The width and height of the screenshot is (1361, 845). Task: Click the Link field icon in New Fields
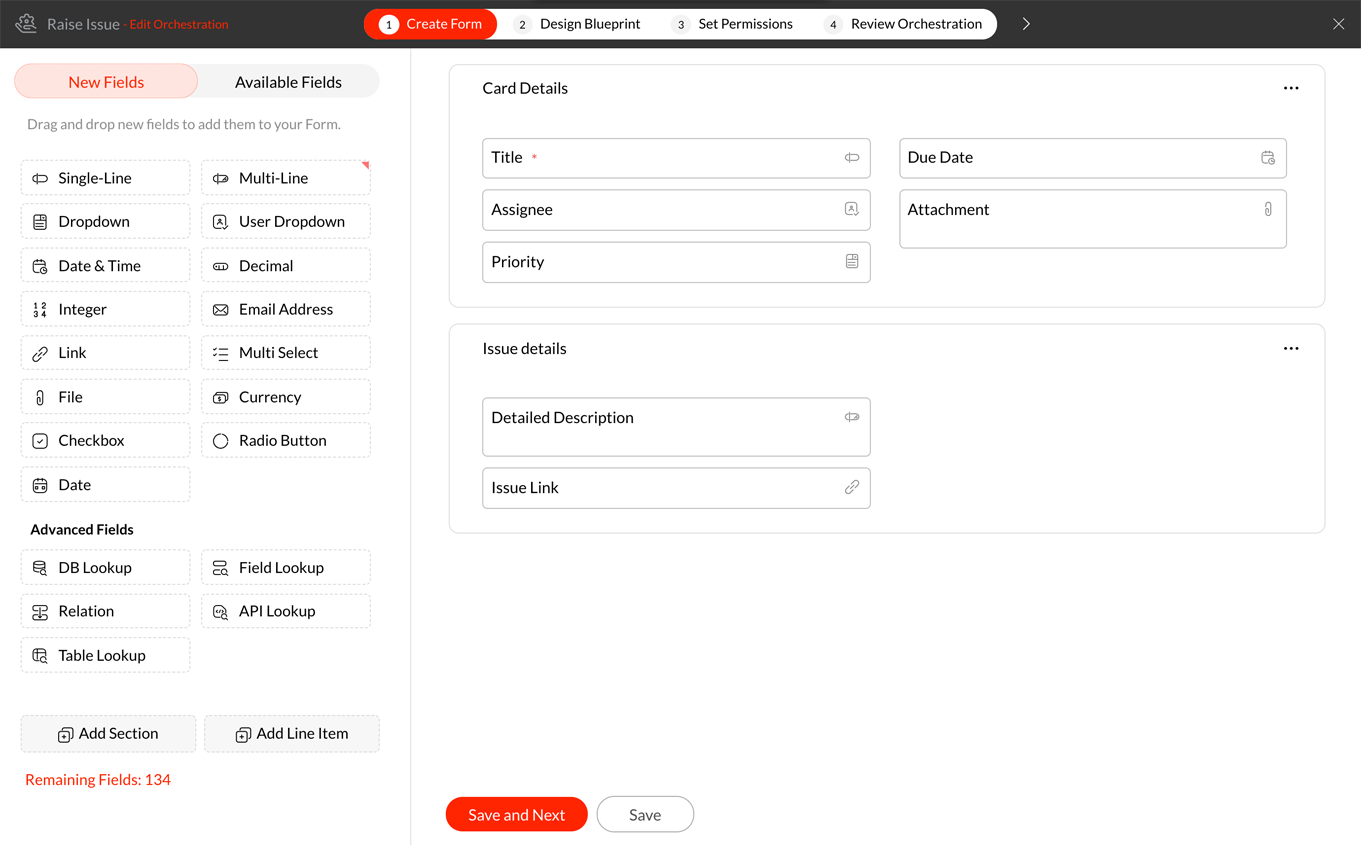coord(40,353)
